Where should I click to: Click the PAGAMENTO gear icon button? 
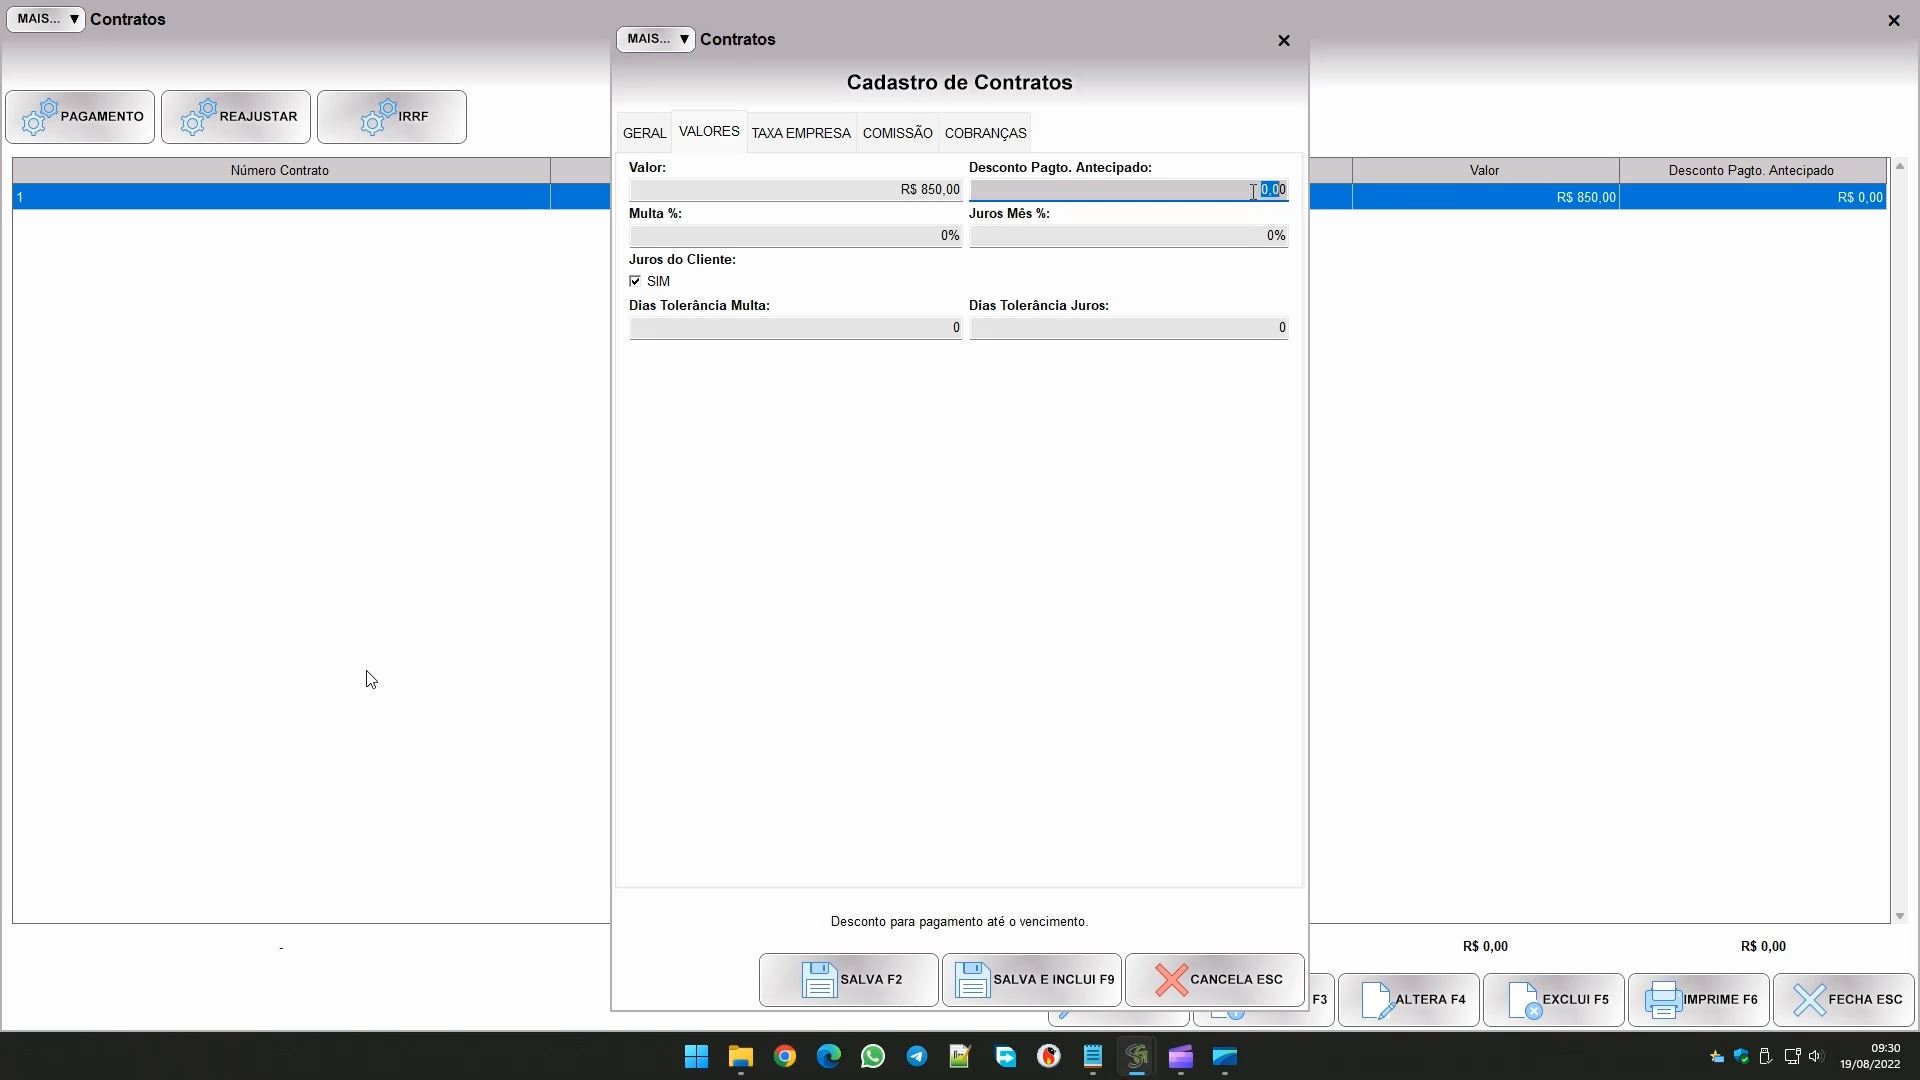40,117
